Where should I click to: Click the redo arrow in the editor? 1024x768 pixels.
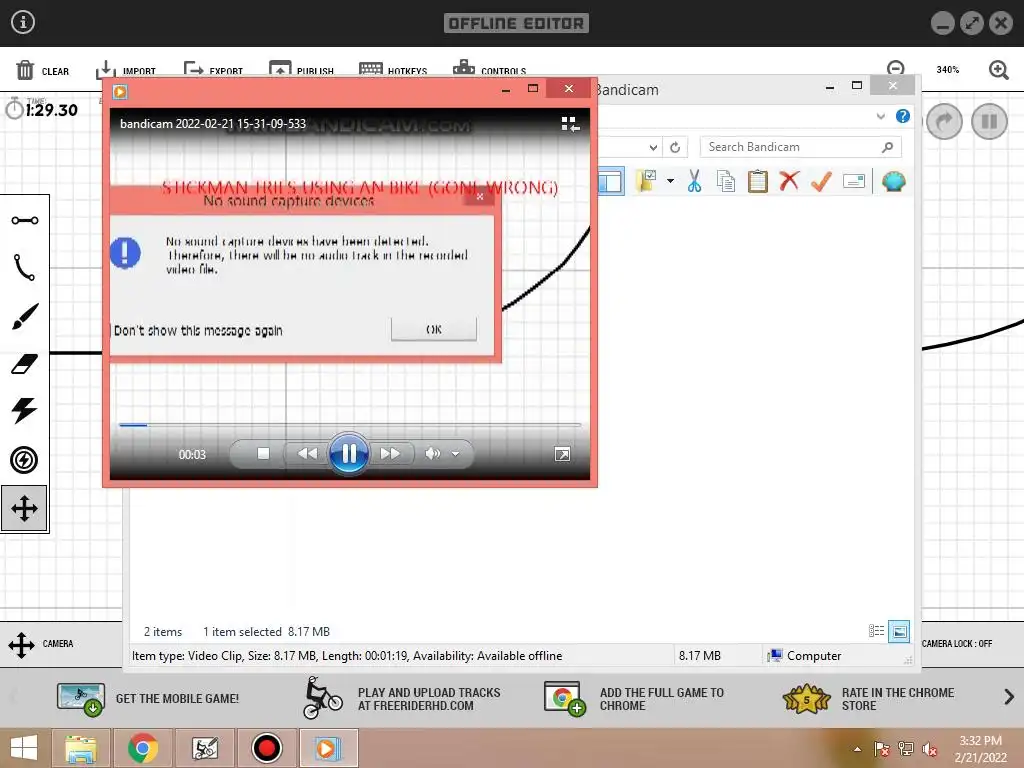pos(944,121)
